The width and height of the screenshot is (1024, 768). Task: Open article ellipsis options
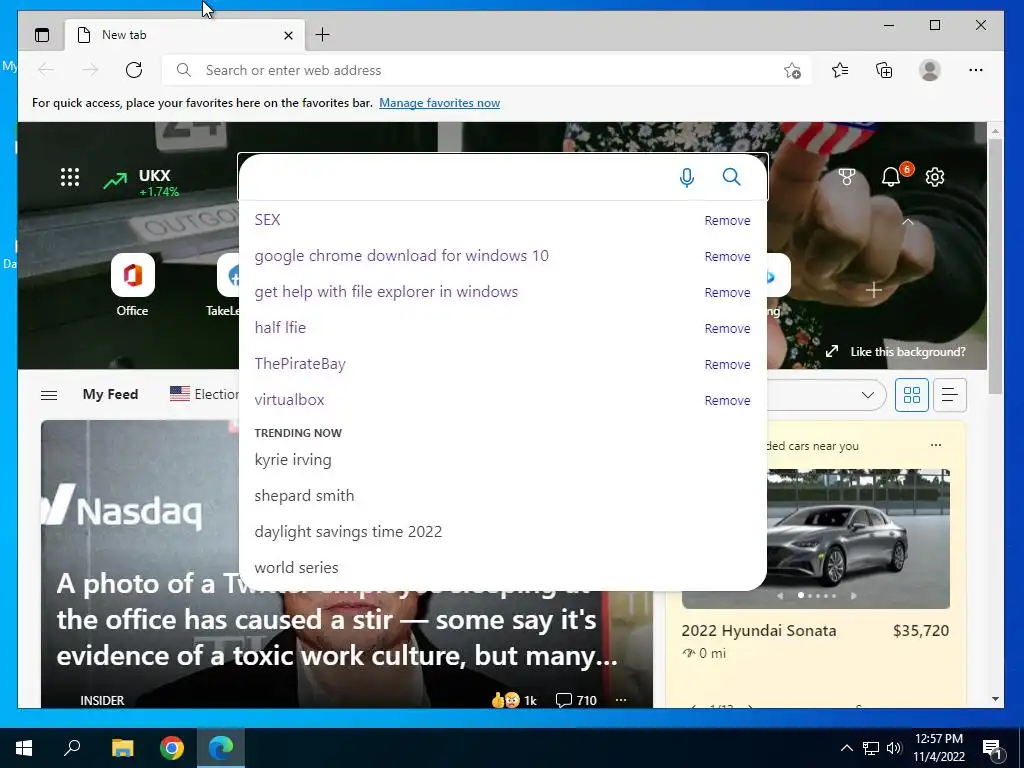(x=621, y=700)
